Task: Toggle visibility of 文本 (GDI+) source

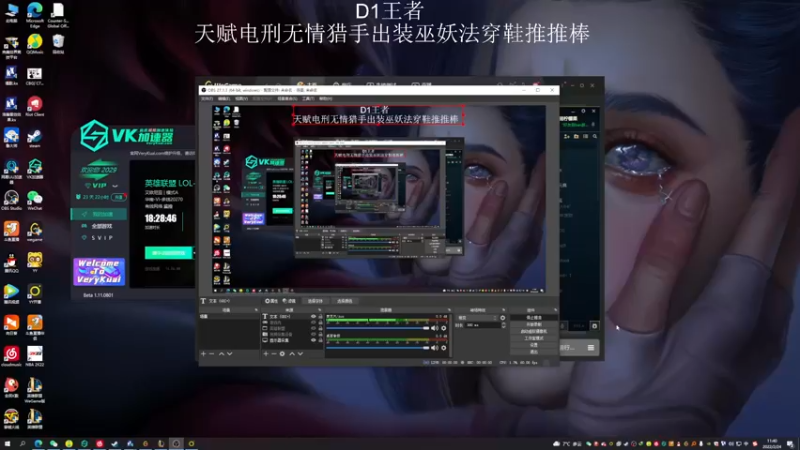Action: 313,316
